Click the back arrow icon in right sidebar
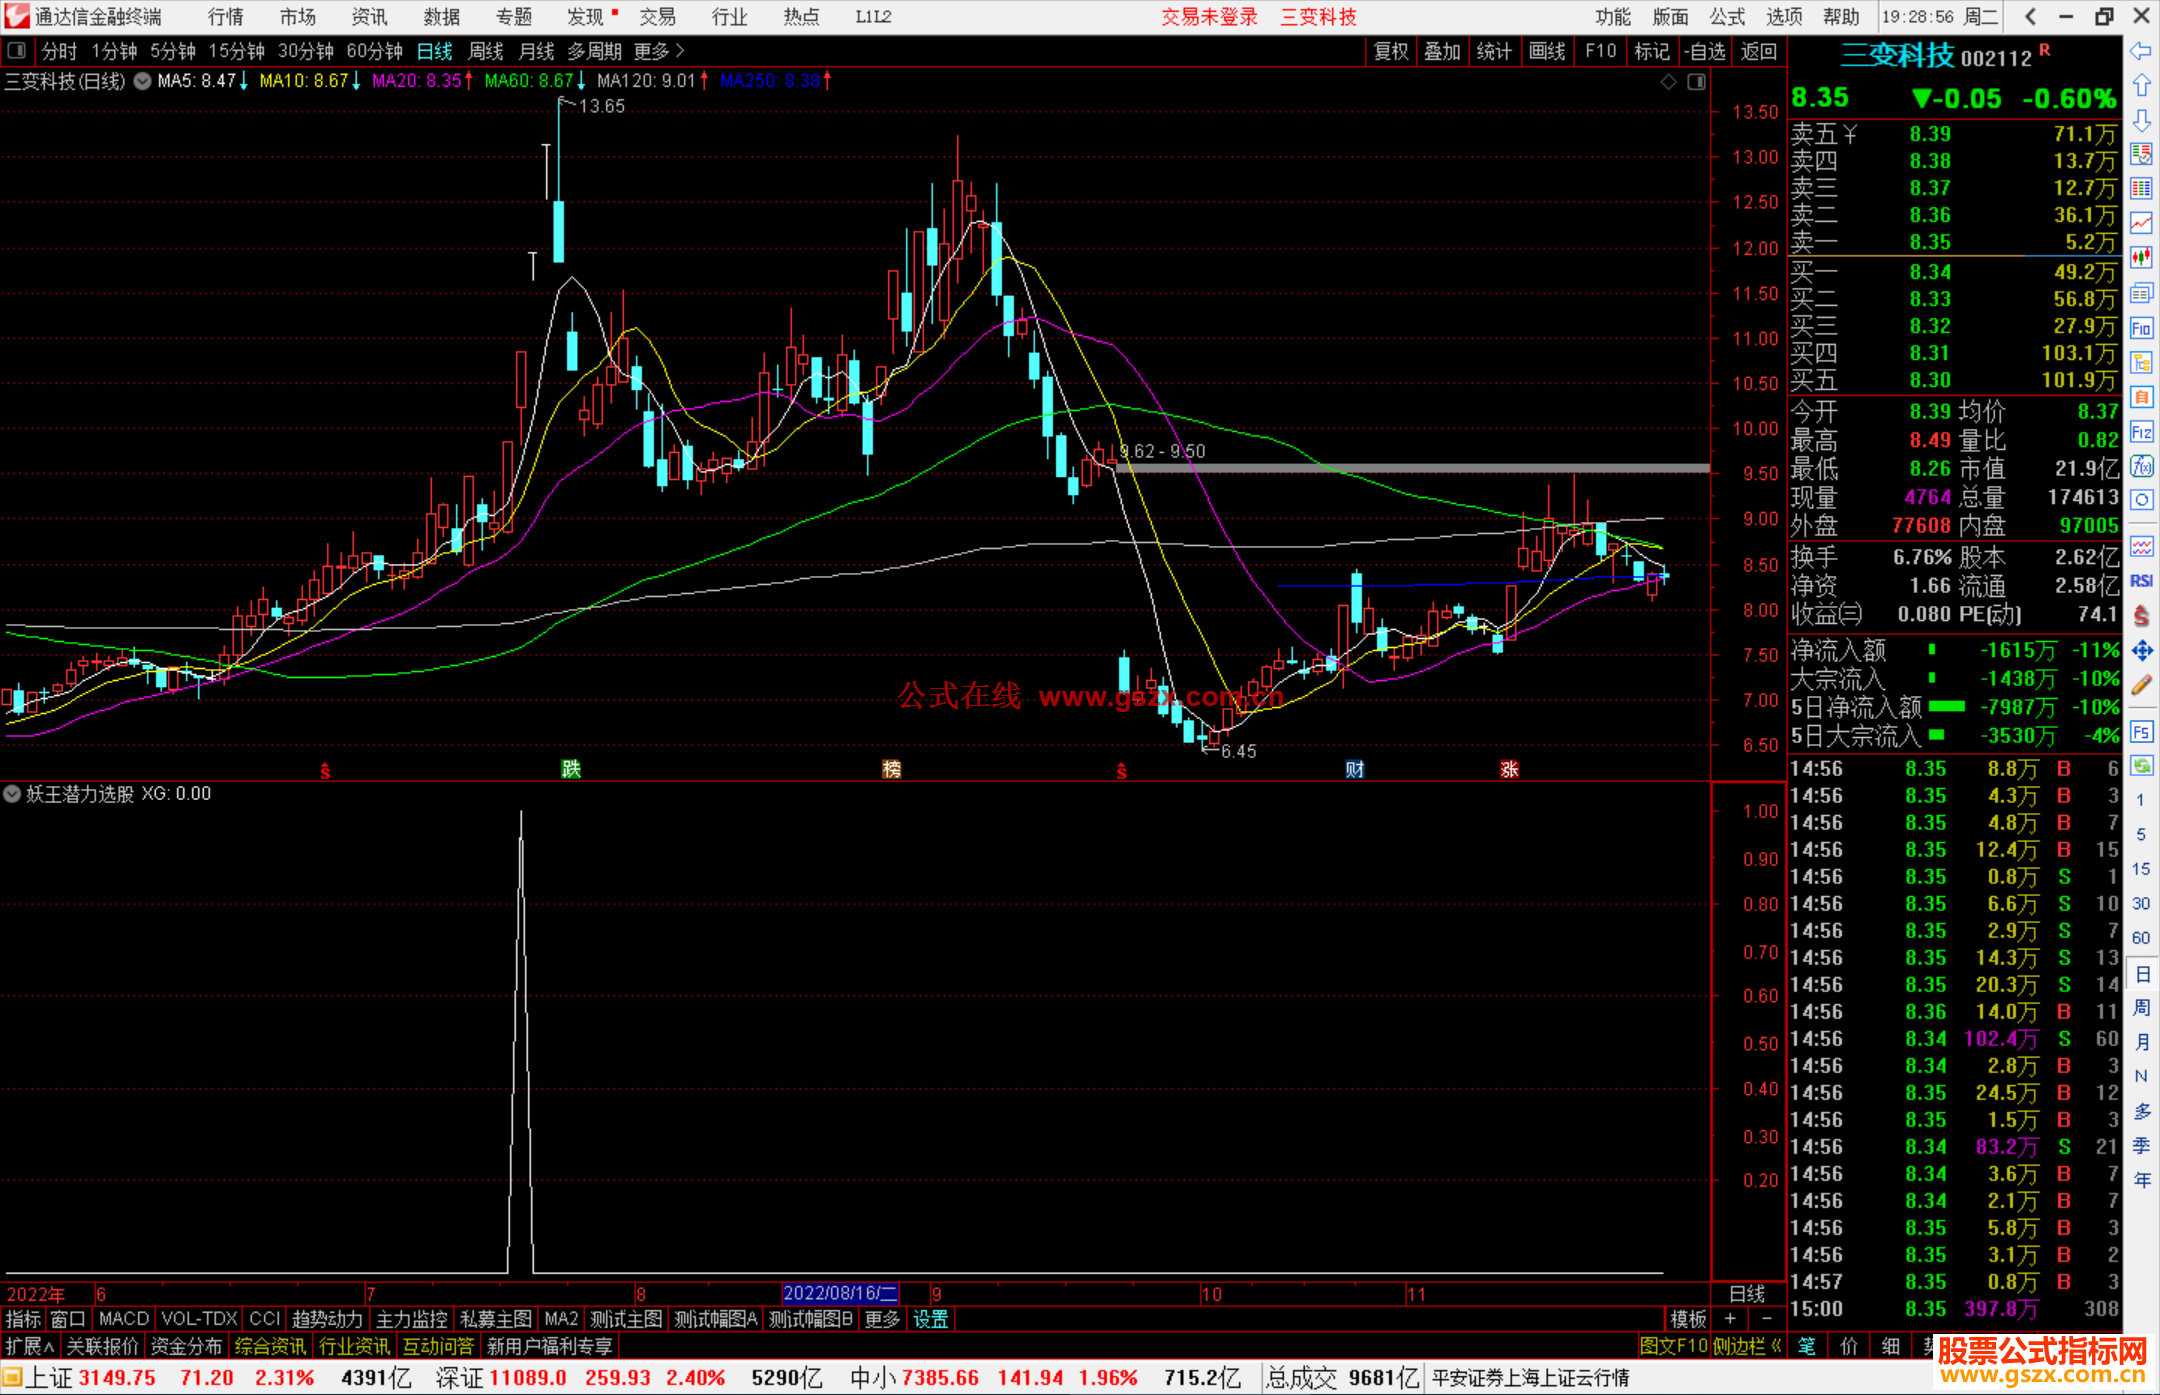 (2141, 50)
